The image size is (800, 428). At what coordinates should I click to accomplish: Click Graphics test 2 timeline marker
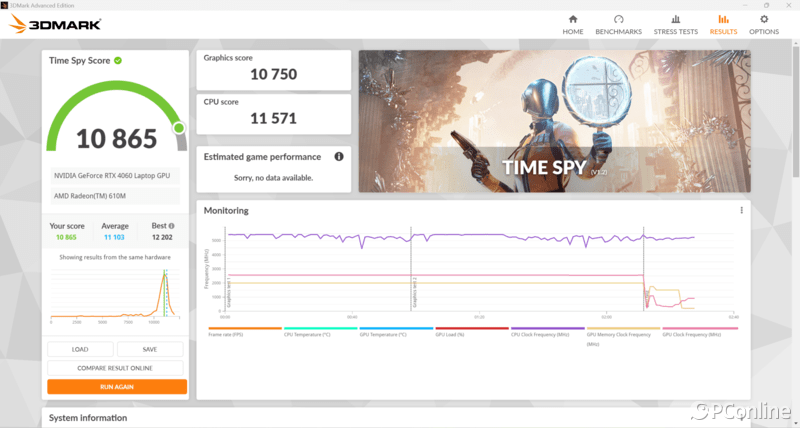click(415, 293)
